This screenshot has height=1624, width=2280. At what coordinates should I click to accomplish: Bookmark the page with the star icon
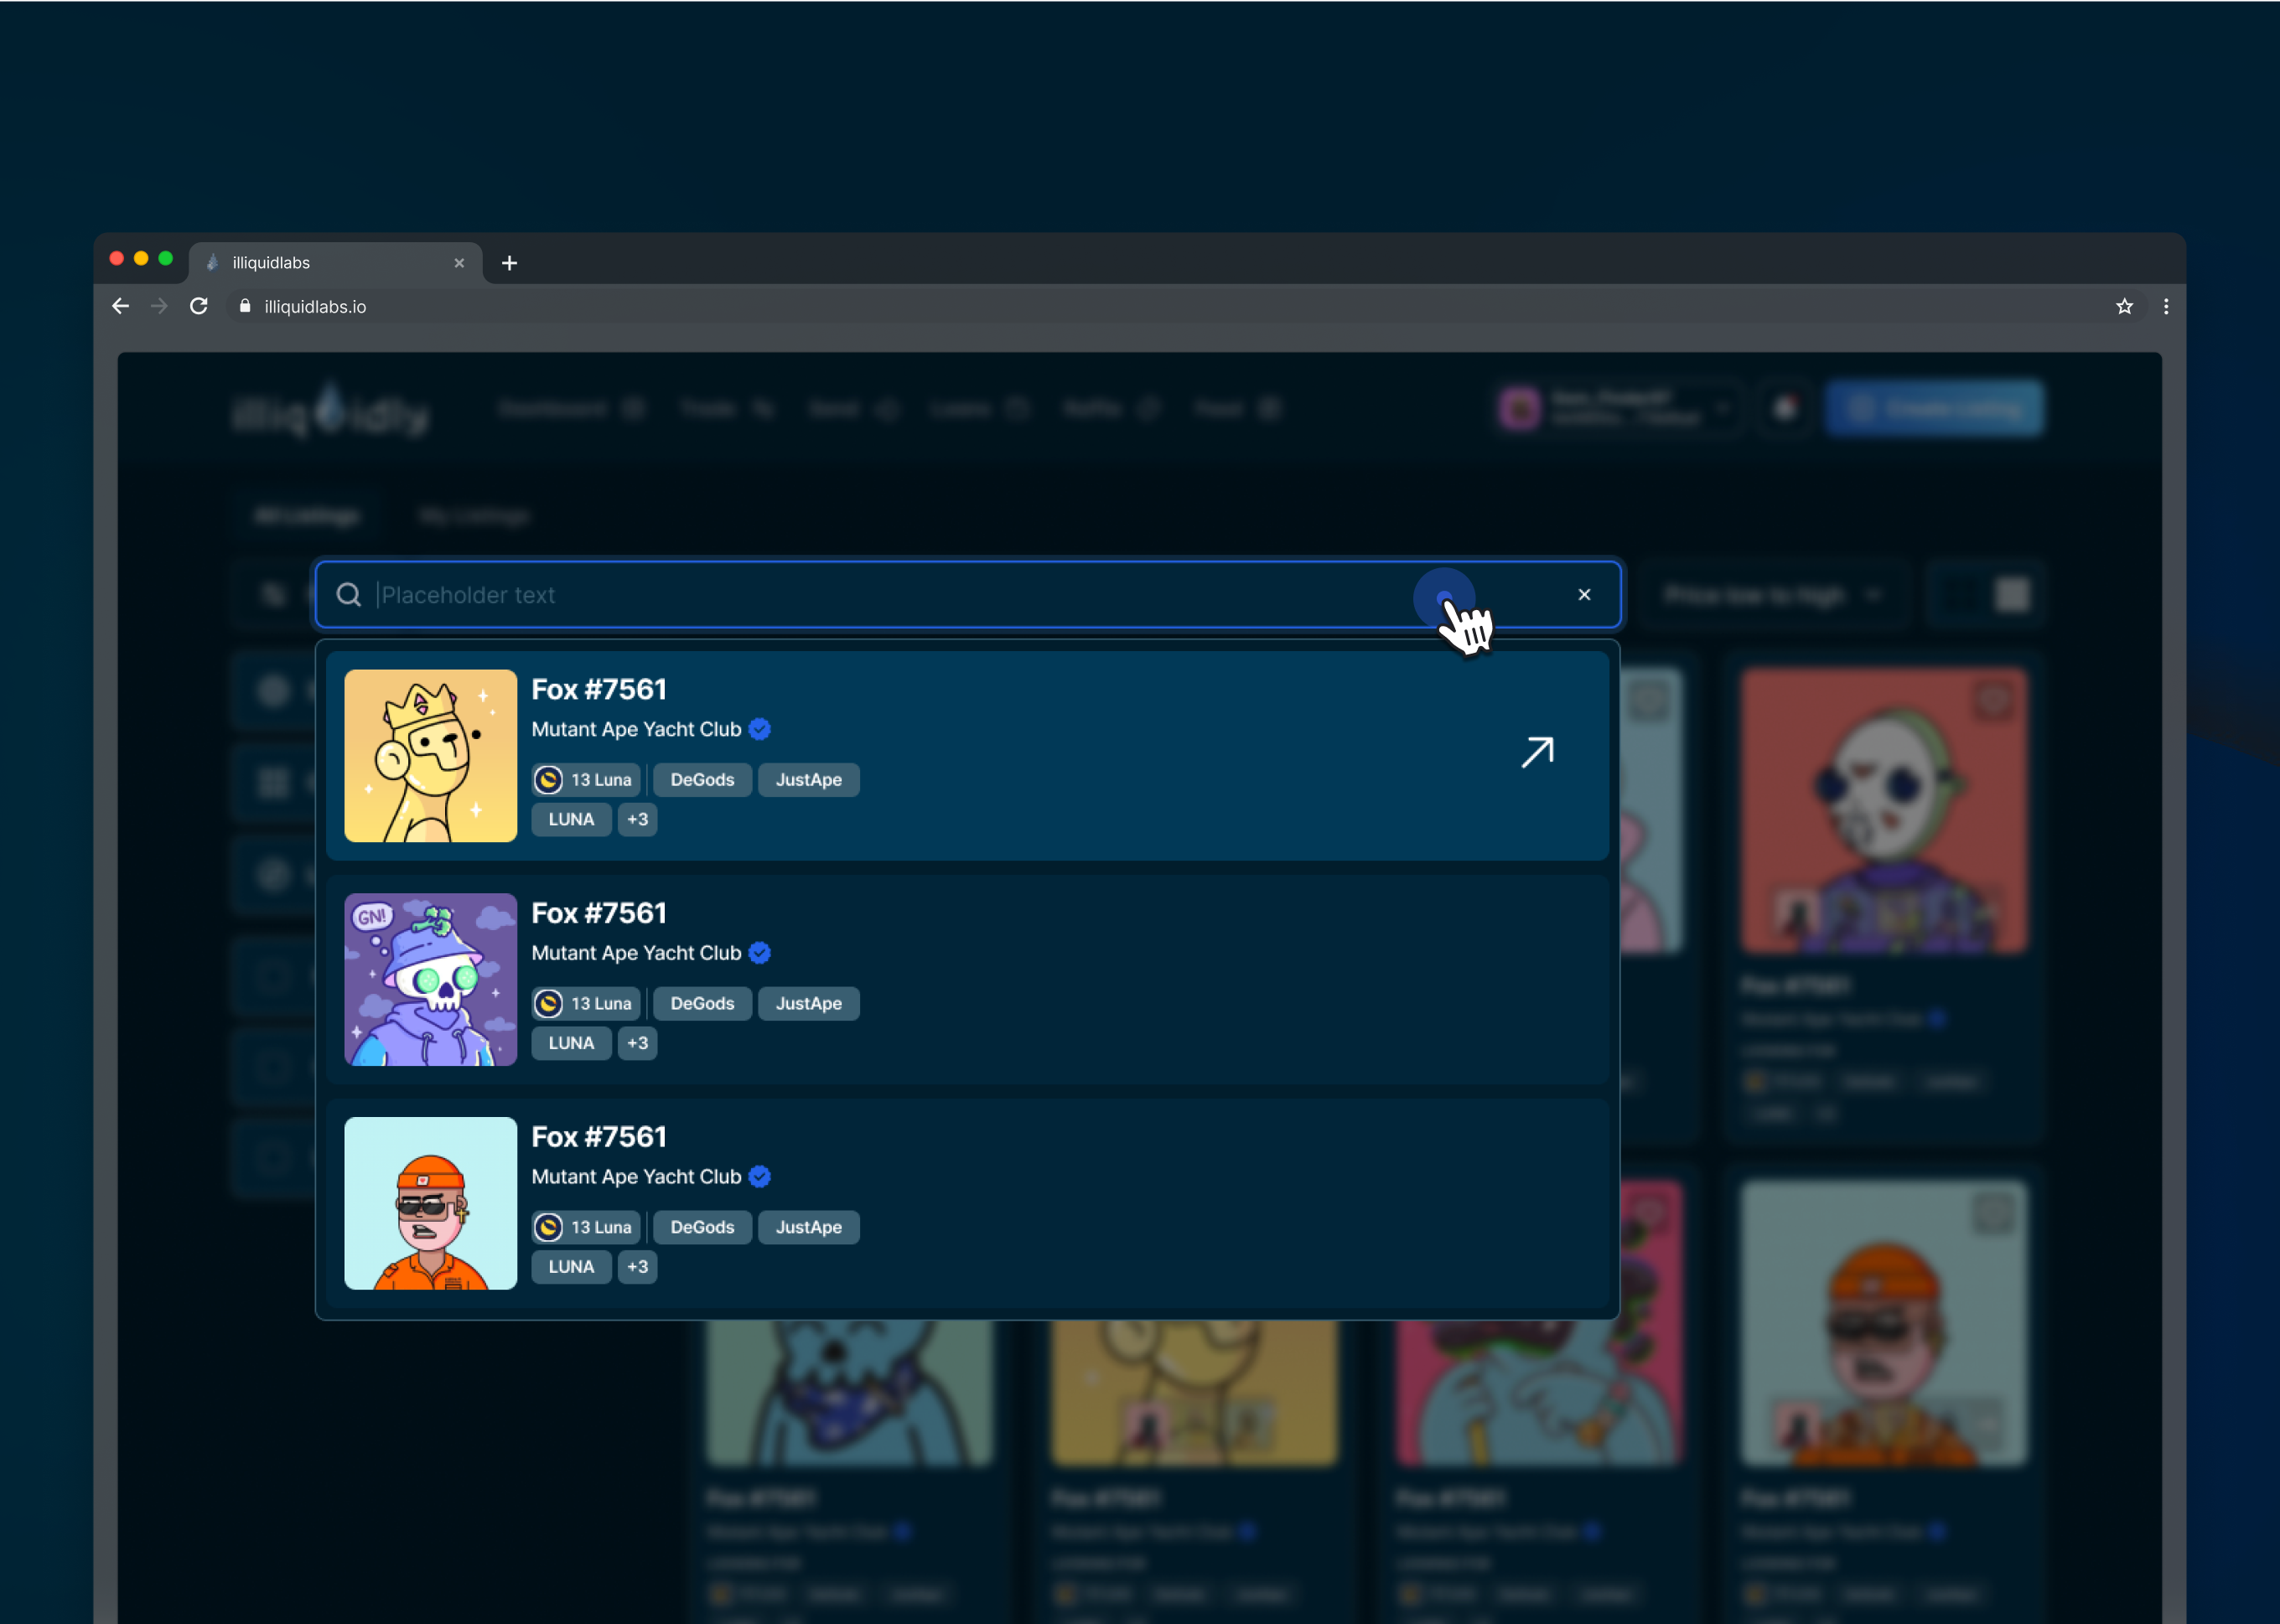click(x=2124, y=306)
